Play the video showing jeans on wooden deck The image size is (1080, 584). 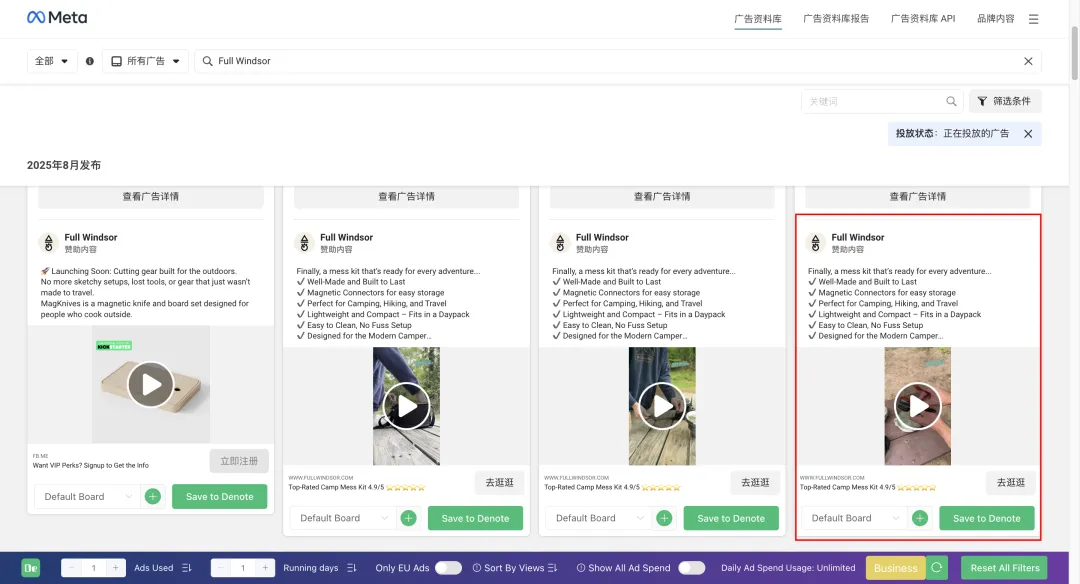[406, 406]
